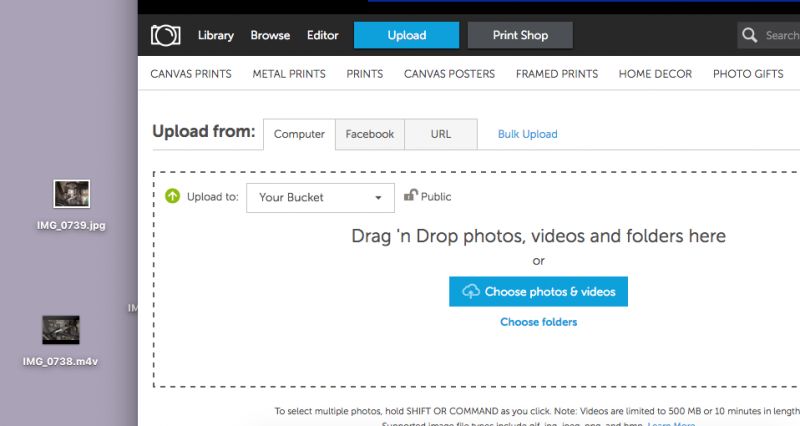Click the search magnifier icon
This screenshot has height=426, width=800.
pyautogui.click(x=749, y=35)
